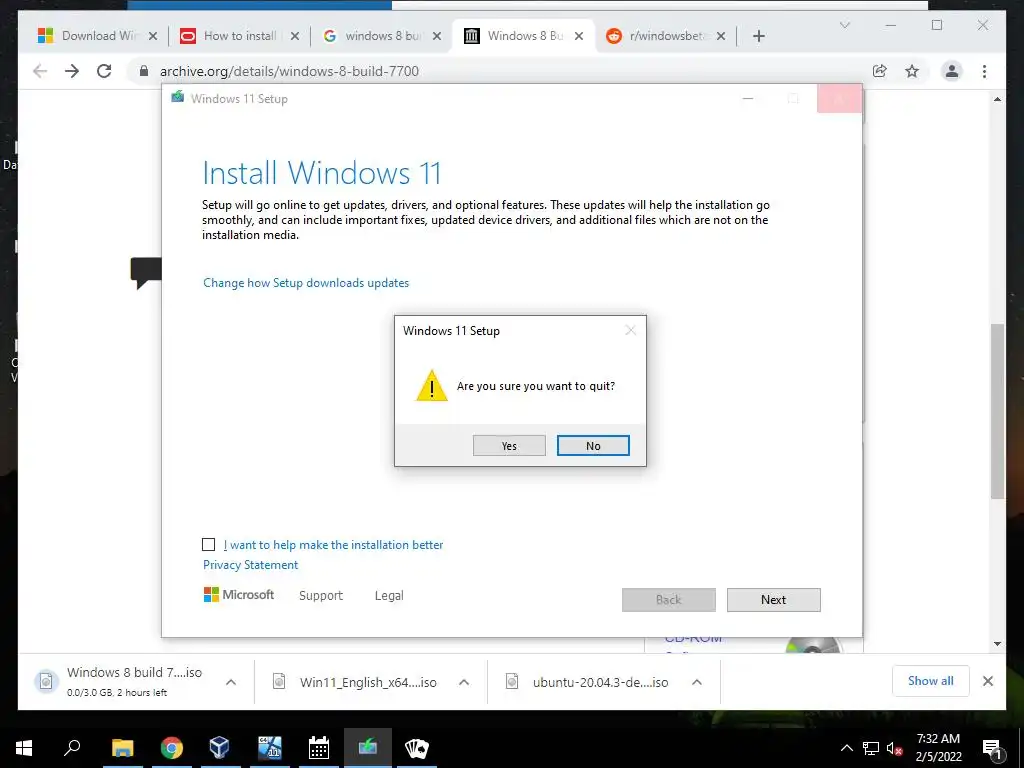
Task: Open File Explorer from the taskbar
Action: pos(122,748)
